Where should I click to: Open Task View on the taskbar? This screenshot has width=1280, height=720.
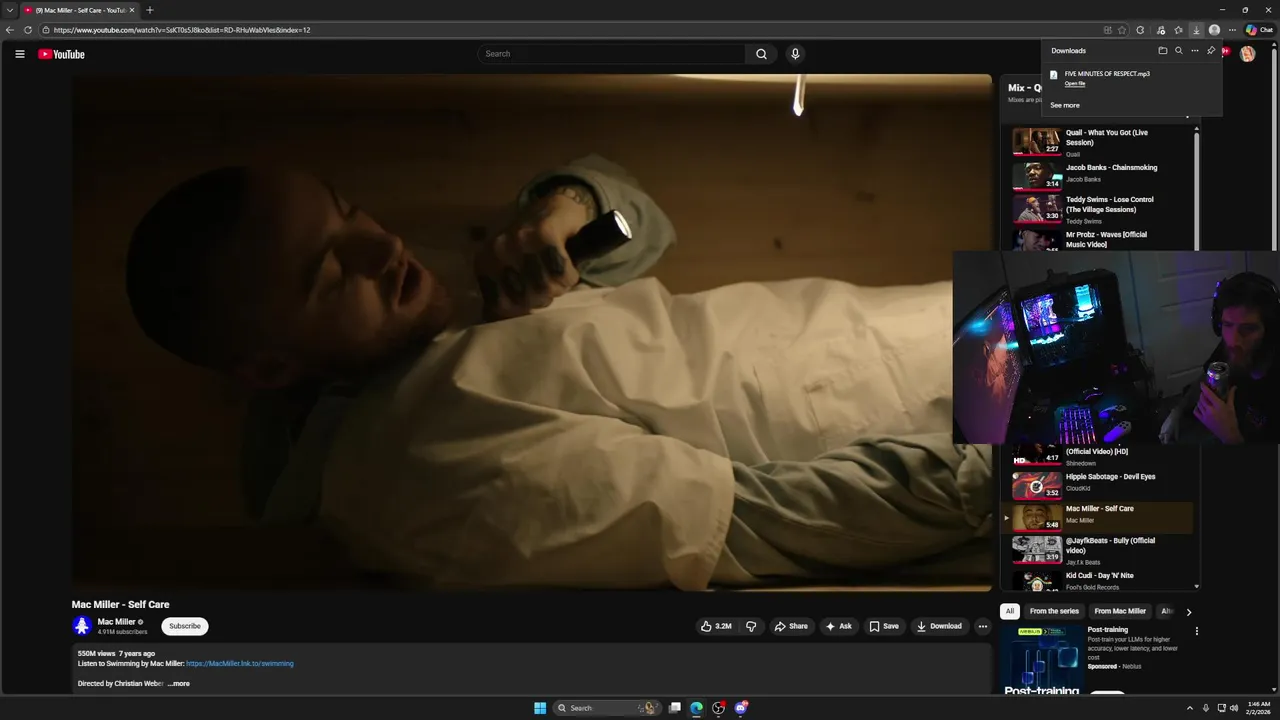click(675, 708)
